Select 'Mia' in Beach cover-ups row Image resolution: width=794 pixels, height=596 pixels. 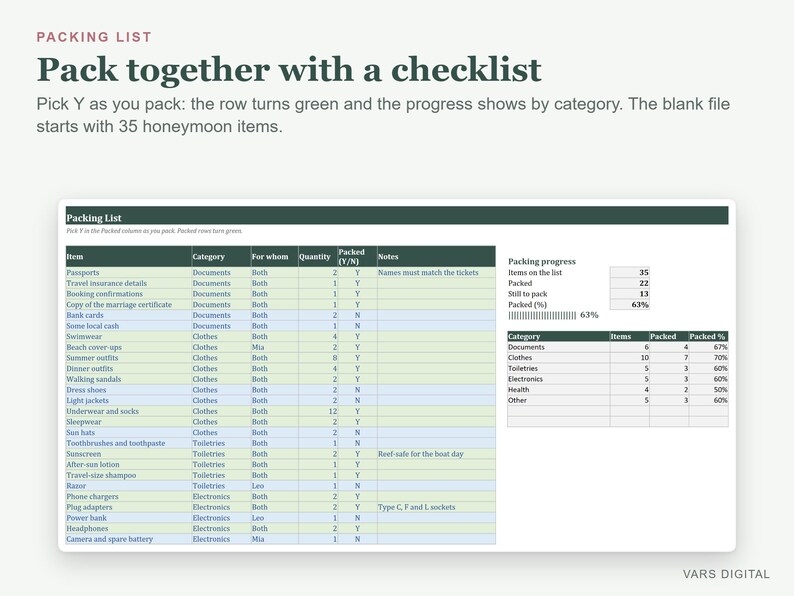274,347
